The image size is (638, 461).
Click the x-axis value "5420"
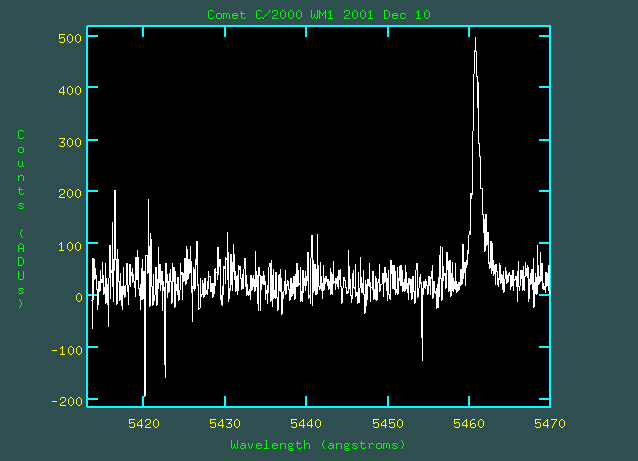(144, 424)
